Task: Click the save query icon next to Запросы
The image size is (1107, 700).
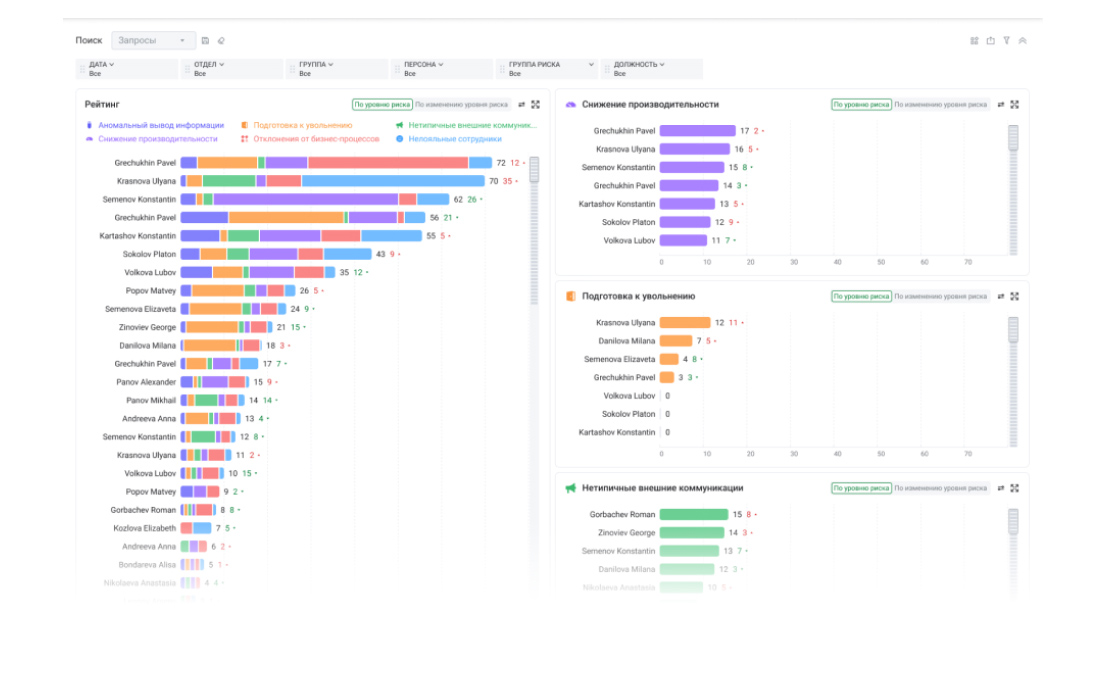Action: tap(205, 41)
